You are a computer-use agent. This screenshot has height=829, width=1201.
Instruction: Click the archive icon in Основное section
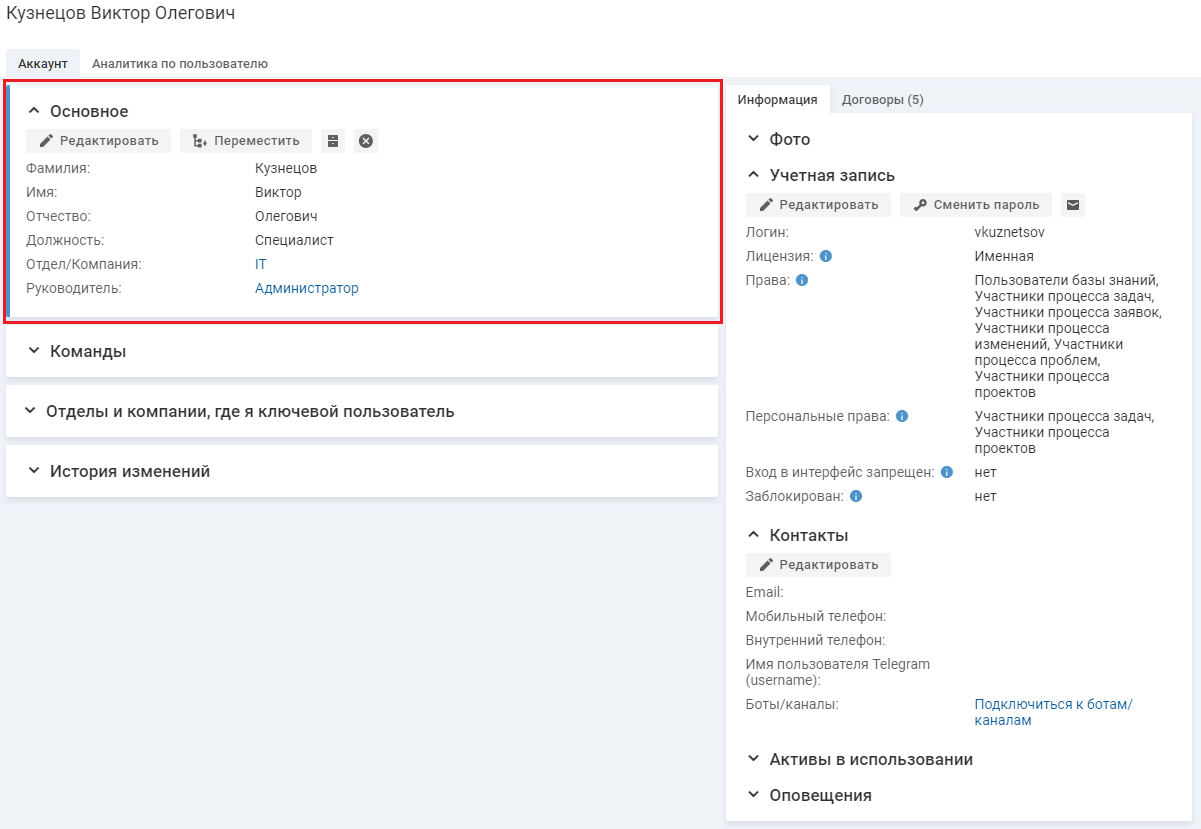point(333,141)
